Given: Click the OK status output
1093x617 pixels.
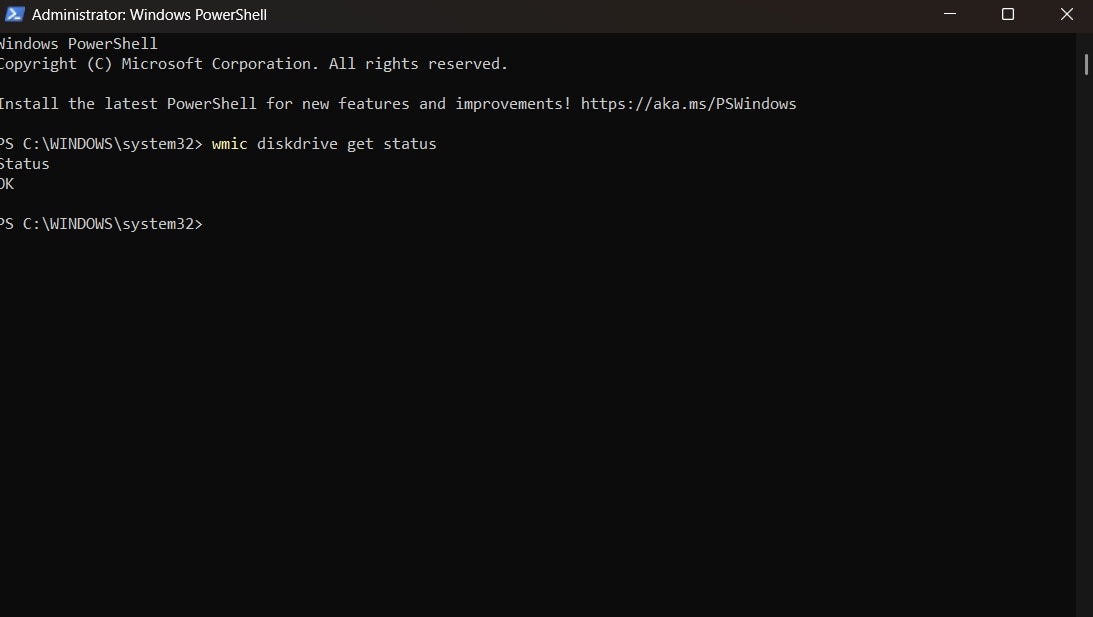Looking at the screenshot, I should click(8, 183).
